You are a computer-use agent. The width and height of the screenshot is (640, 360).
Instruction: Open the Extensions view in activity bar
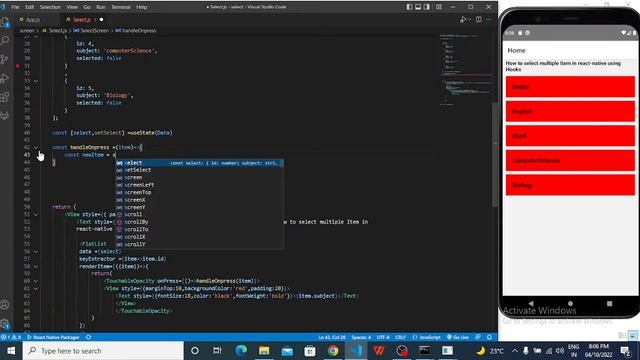pyautogui.click(x=5, y=97)
